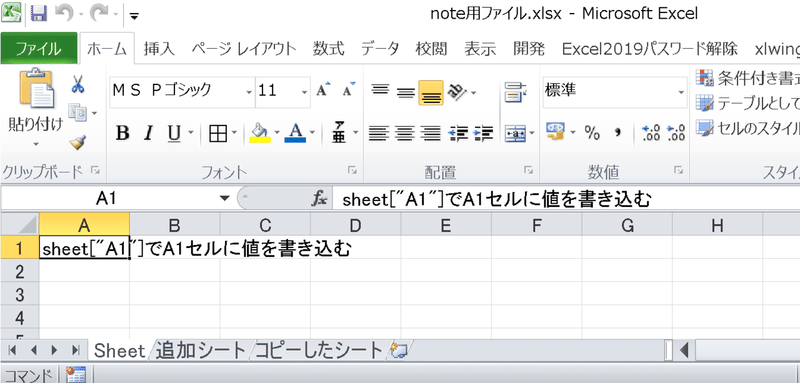Click the Merge and Center icon

[x=515, y=134]
